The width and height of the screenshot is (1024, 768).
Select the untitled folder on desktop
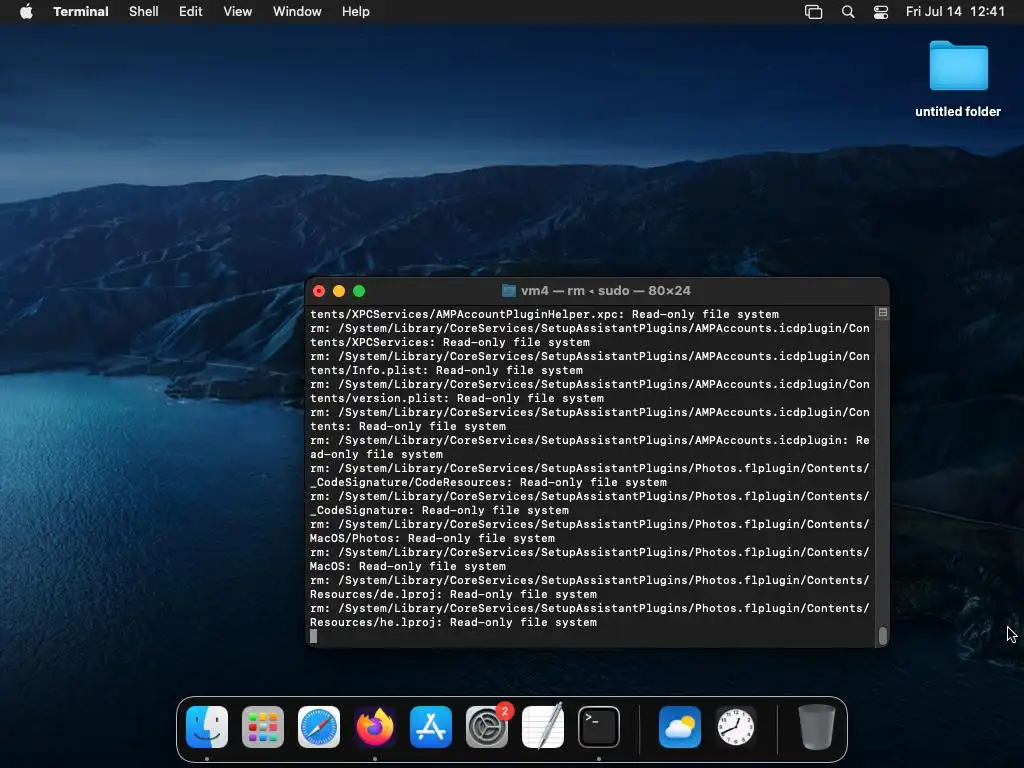pyautogui.click(x=958, y=79)
